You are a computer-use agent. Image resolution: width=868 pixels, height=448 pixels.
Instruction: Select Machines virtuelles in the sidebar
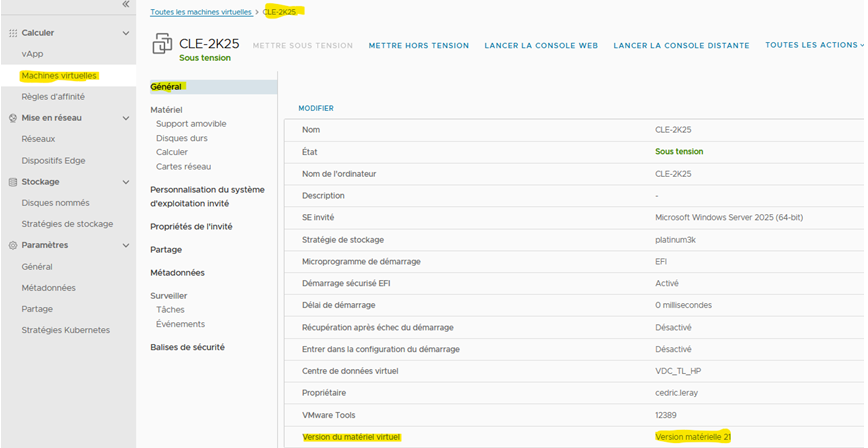59,75
